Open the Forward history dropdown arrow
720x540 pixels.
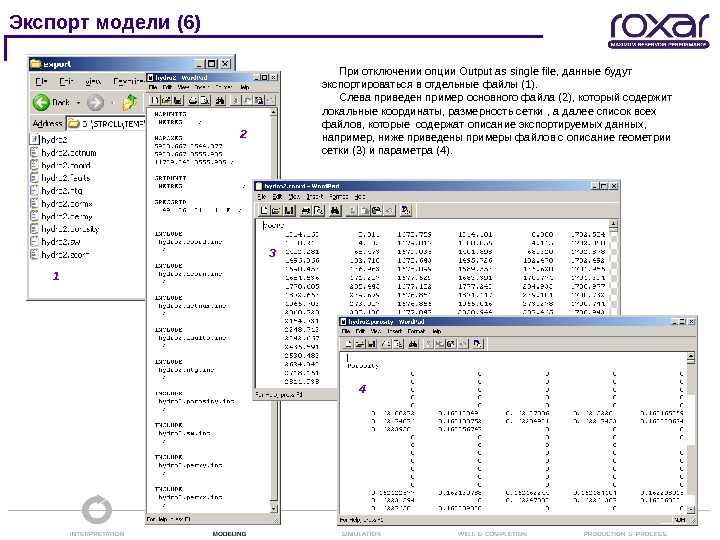point(112,102)
